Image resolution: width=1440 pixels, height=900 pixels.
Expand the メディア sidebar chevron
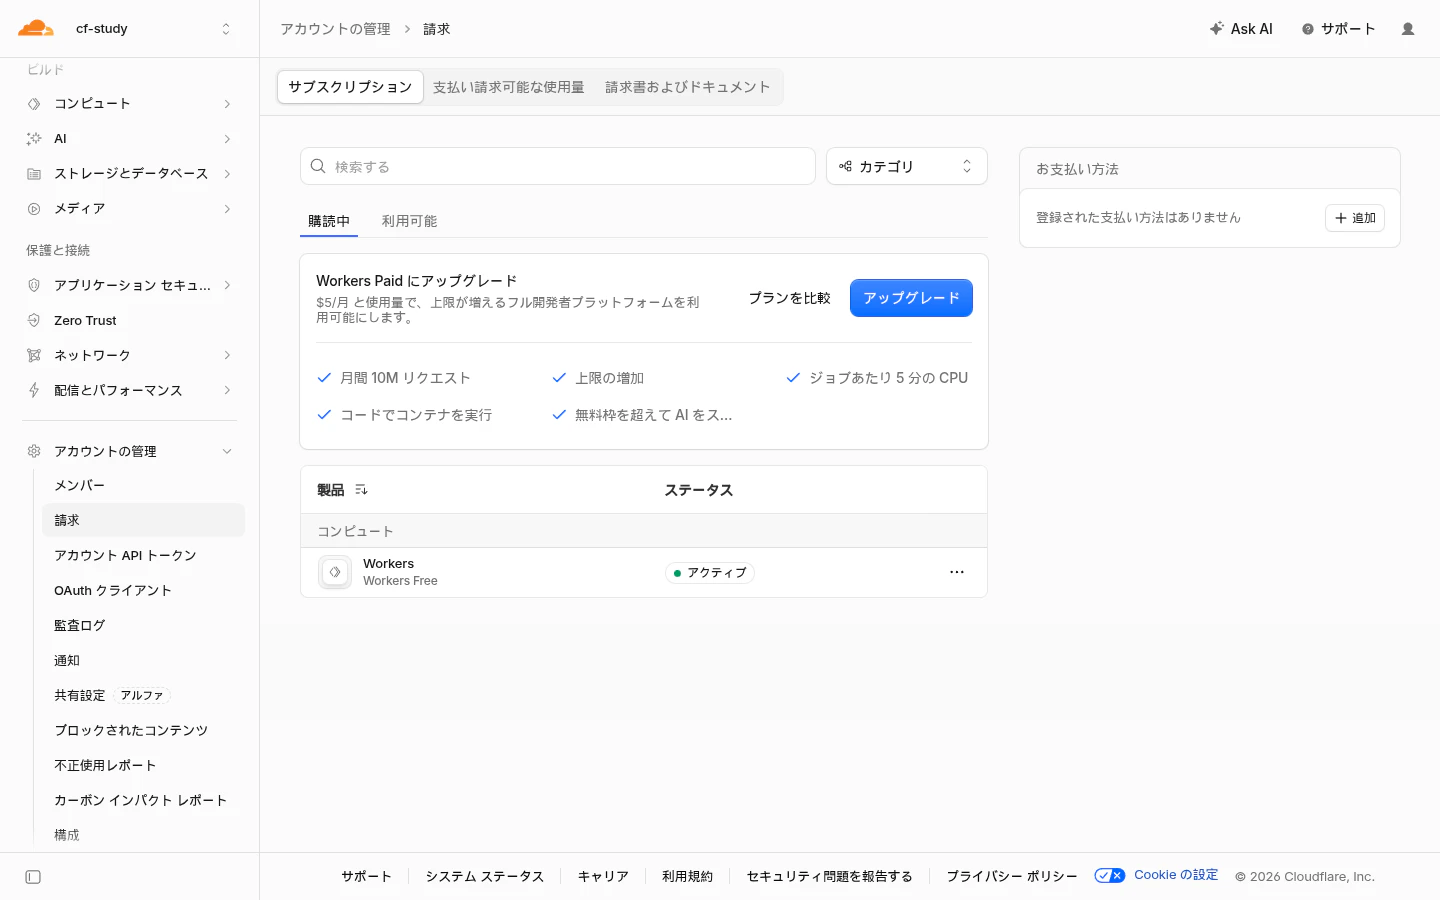click(x=227, y=209)
